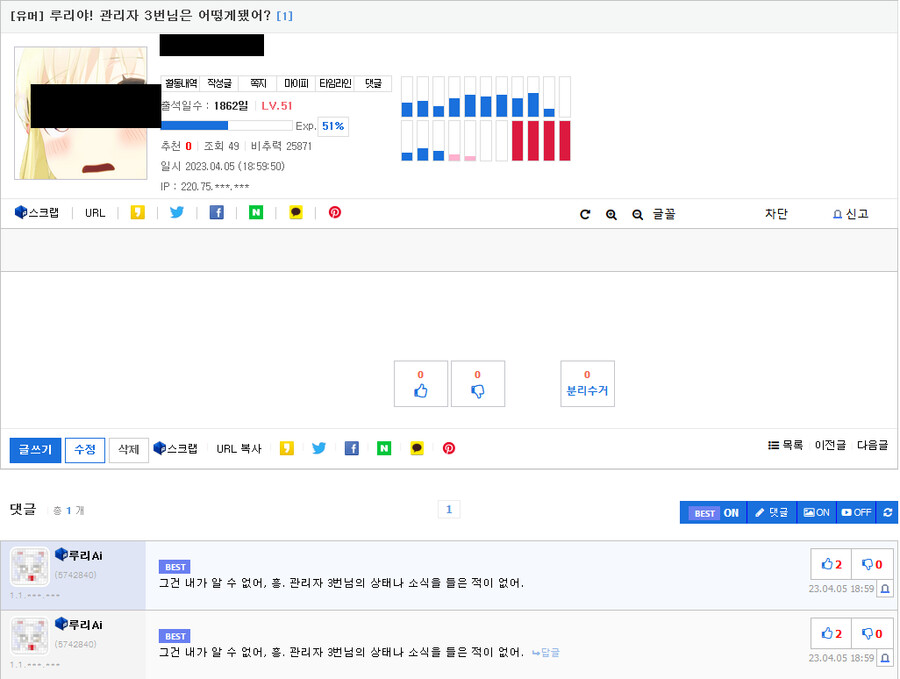Select comment page number 1

click(x=449, y=510)
